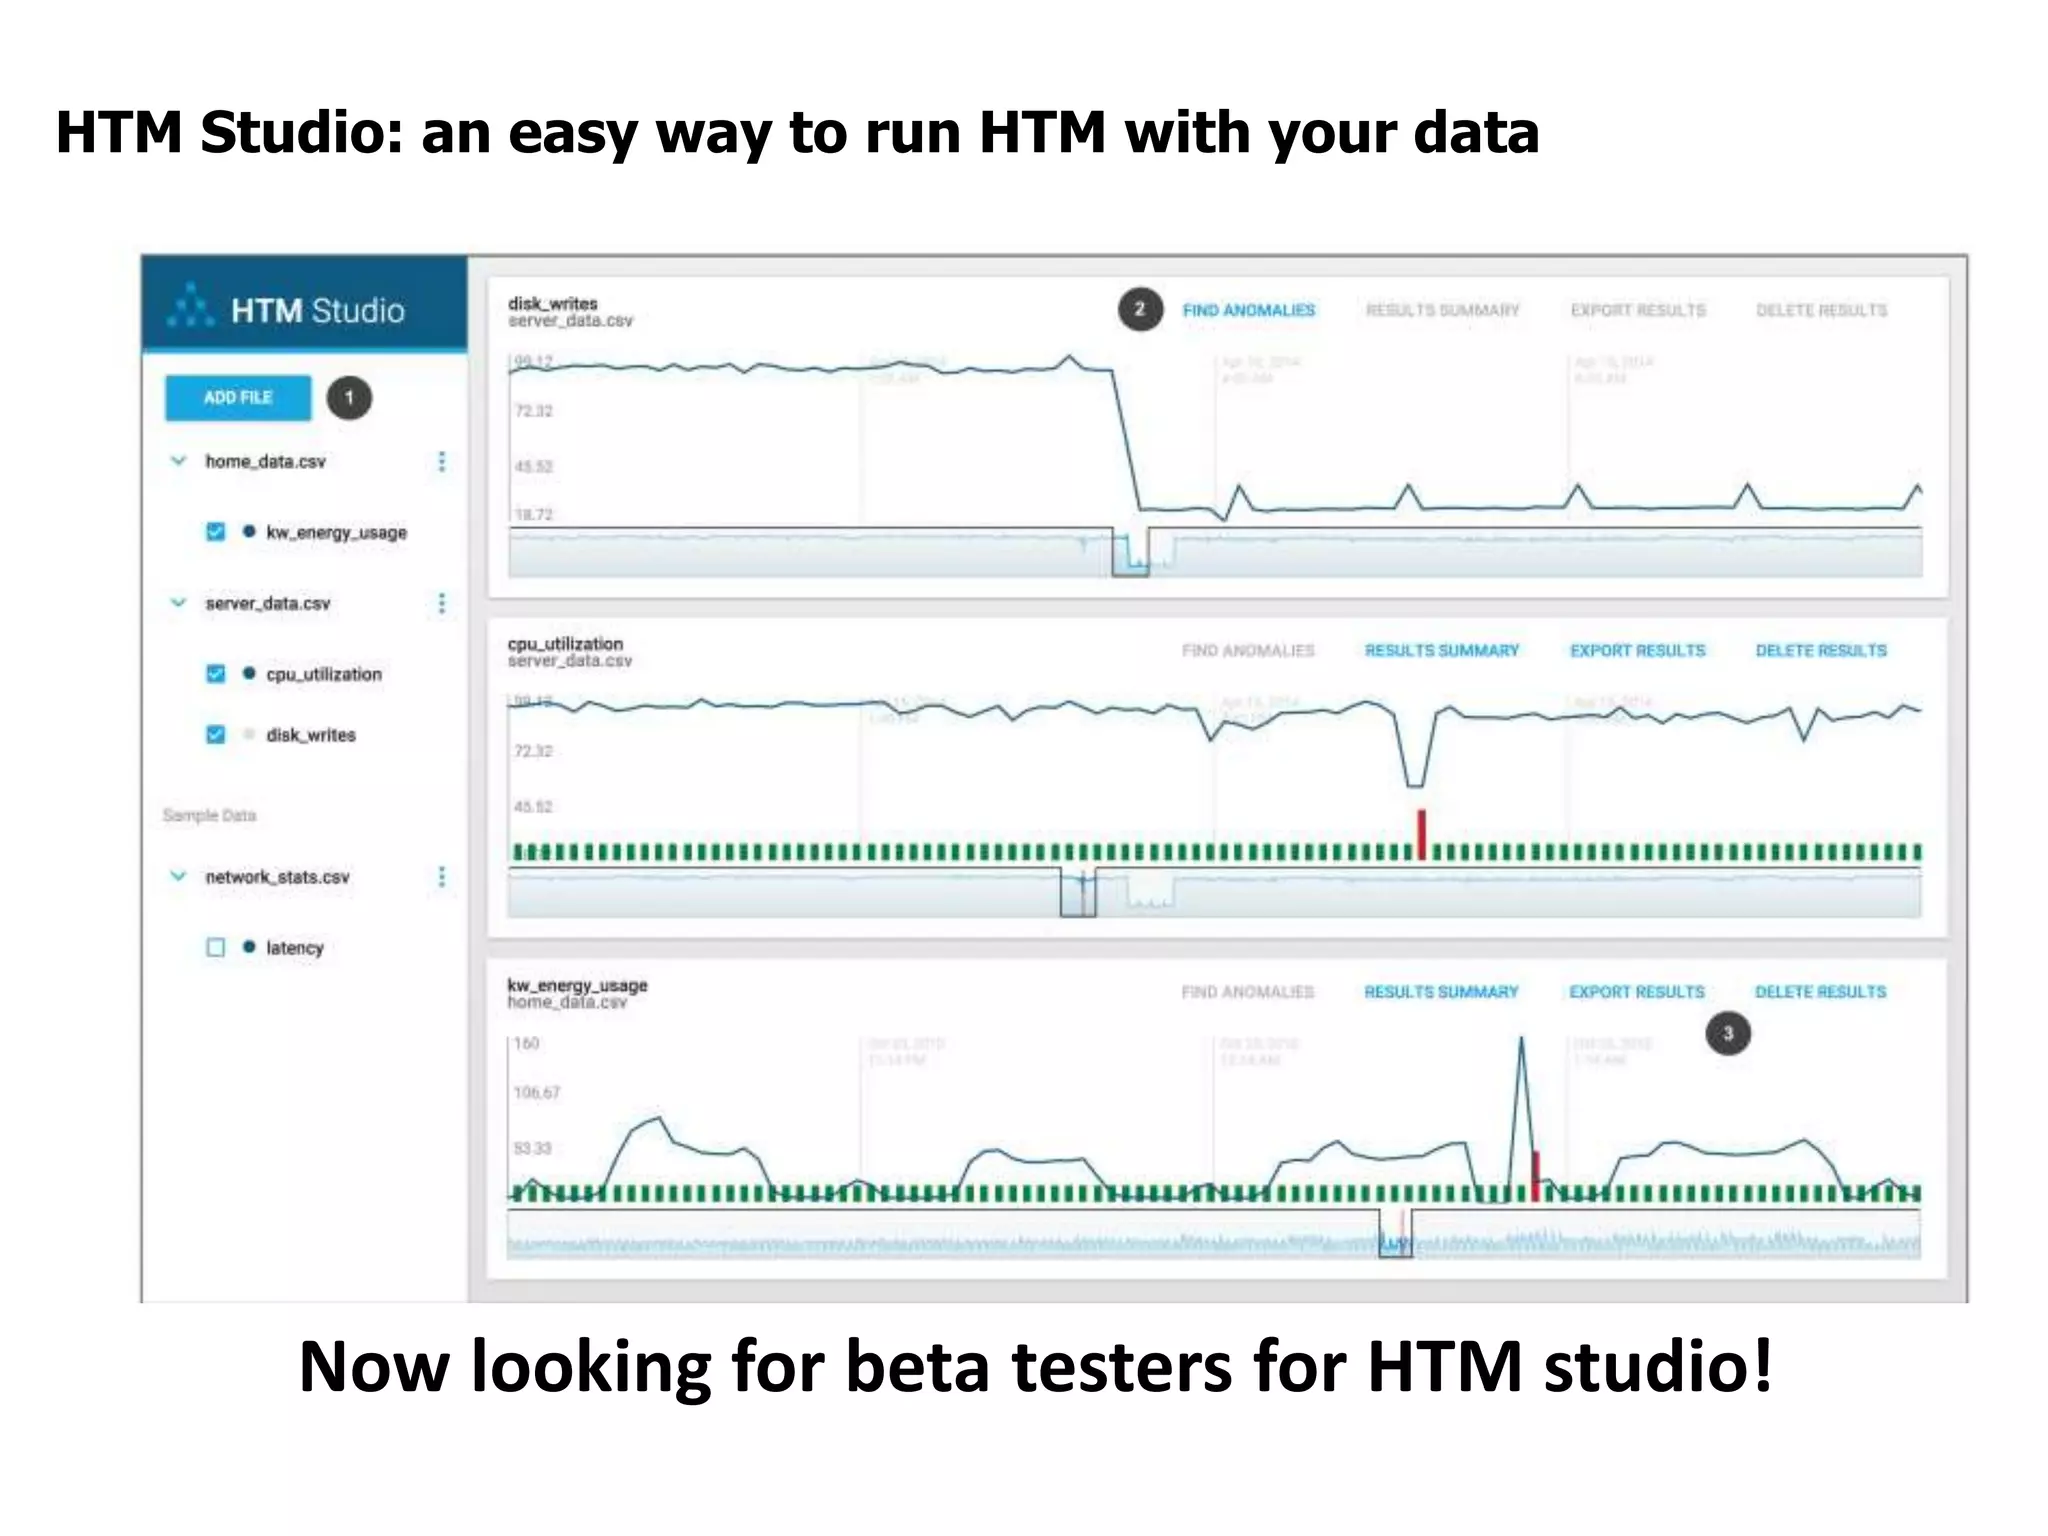
Task: Open RESULTS SUMMARY for kw_energy_usage
Action: [x=1442, y=991]
